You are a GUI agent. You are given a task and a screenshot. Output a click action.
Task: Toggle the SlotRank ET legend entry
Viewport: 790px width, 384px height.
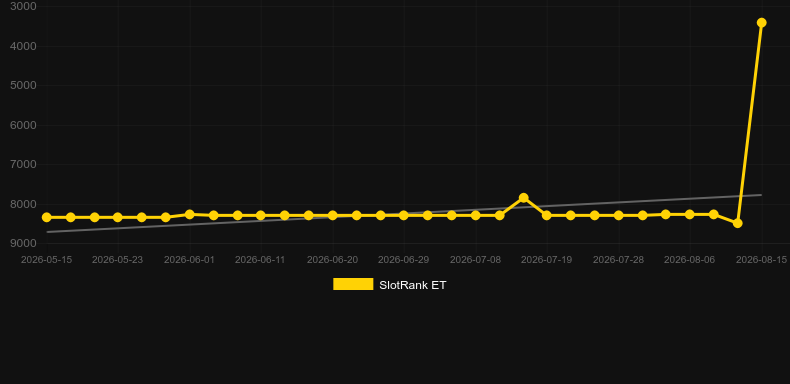pyautogui.click(x=389, y=285)
